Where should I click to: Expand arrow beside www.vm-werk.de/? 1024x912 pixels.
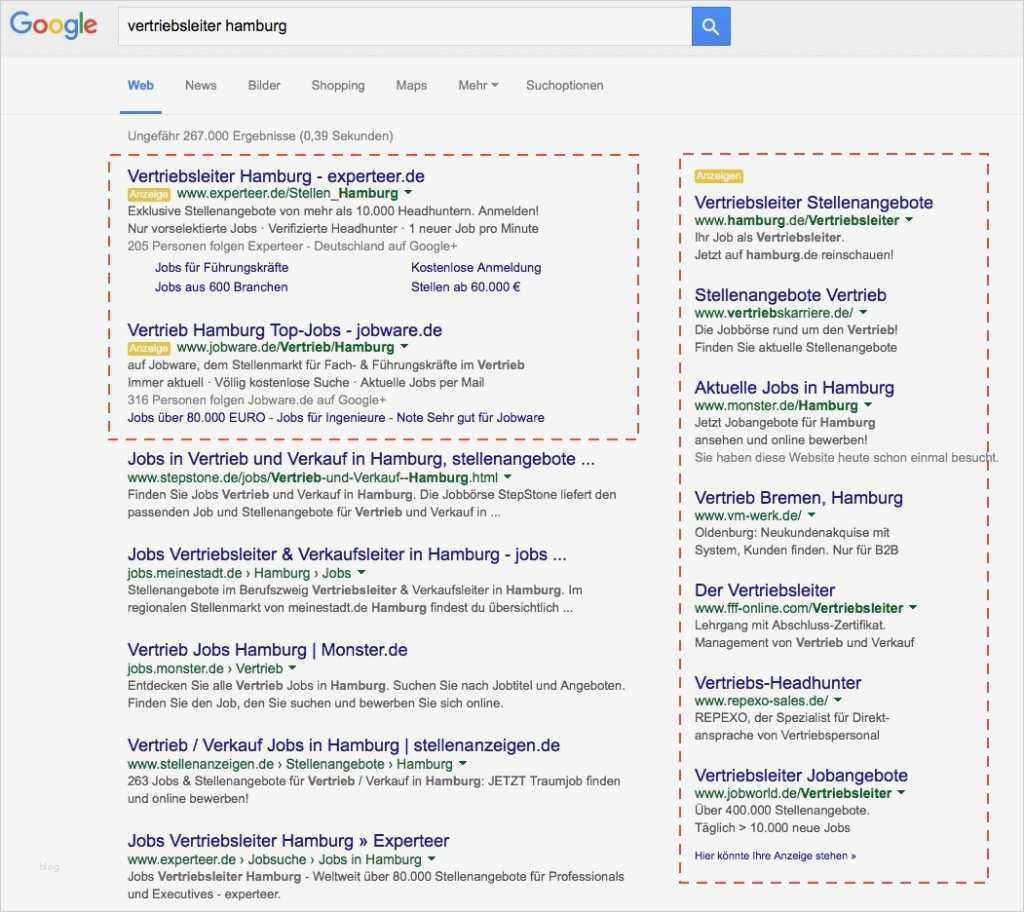point(812,515)
